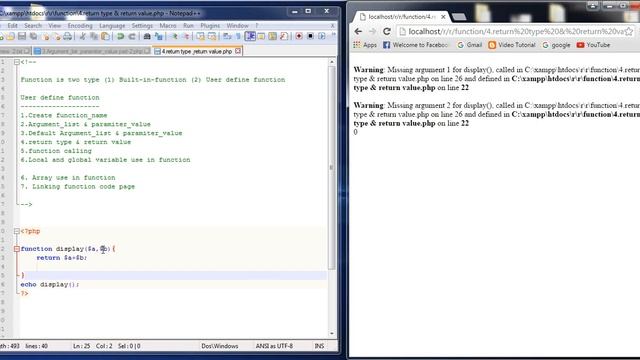Open the Function List toolbar icon

point(284,36)
